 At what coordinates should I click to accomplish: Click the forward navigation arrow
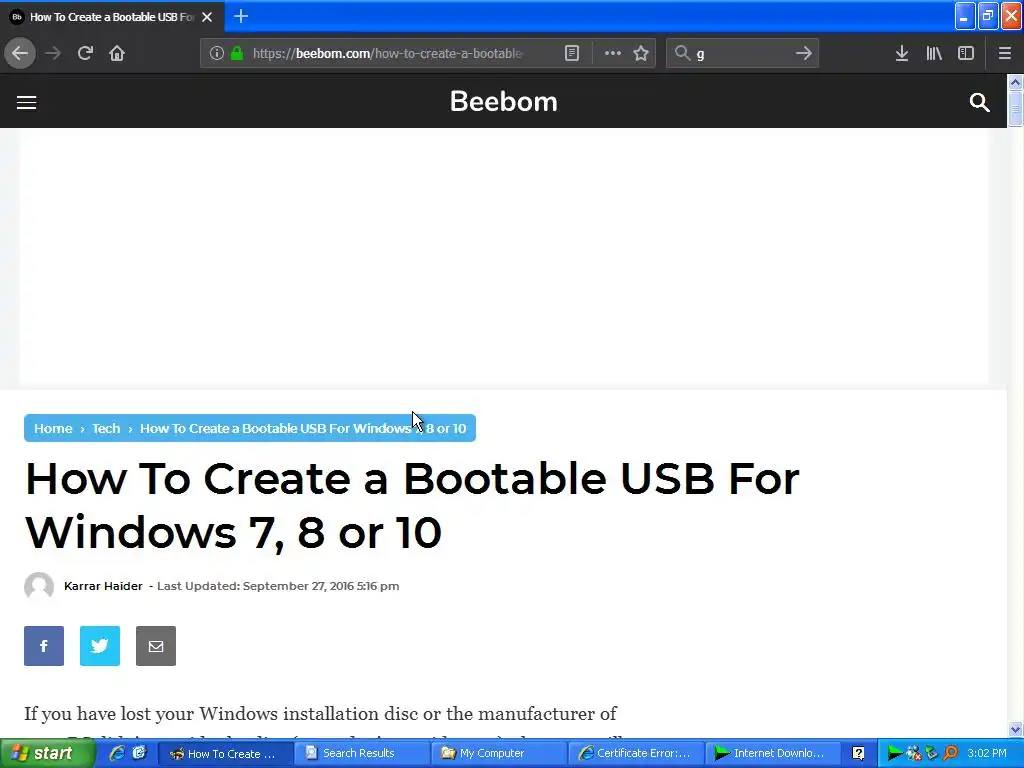(x=53, y=53)
